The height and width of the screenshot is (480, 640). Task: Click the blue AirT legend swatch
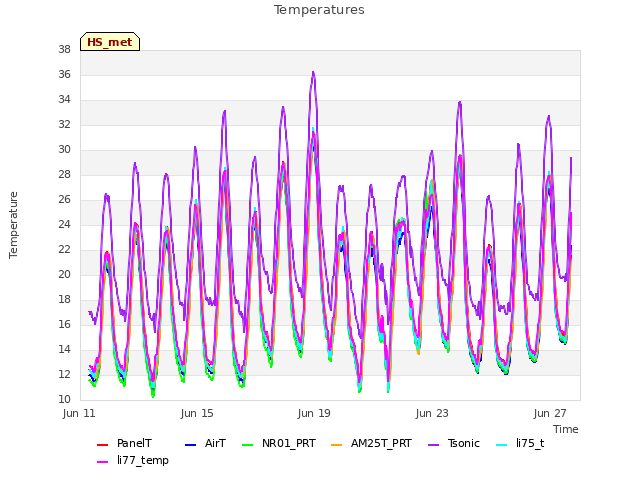point(191,444)
